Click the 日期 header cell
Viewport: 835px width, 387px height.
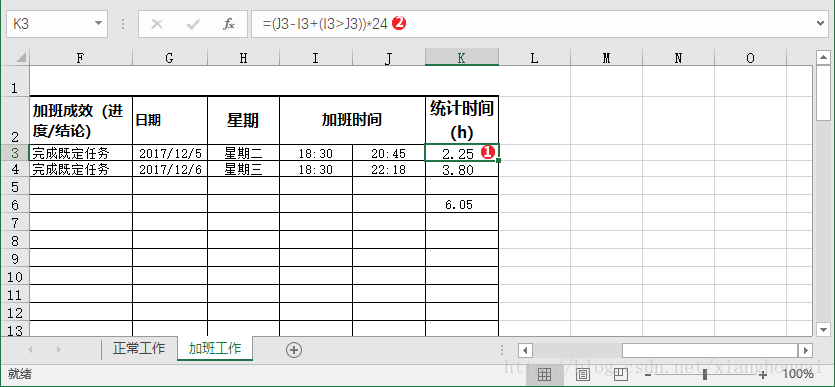click(x=170, y=120)
